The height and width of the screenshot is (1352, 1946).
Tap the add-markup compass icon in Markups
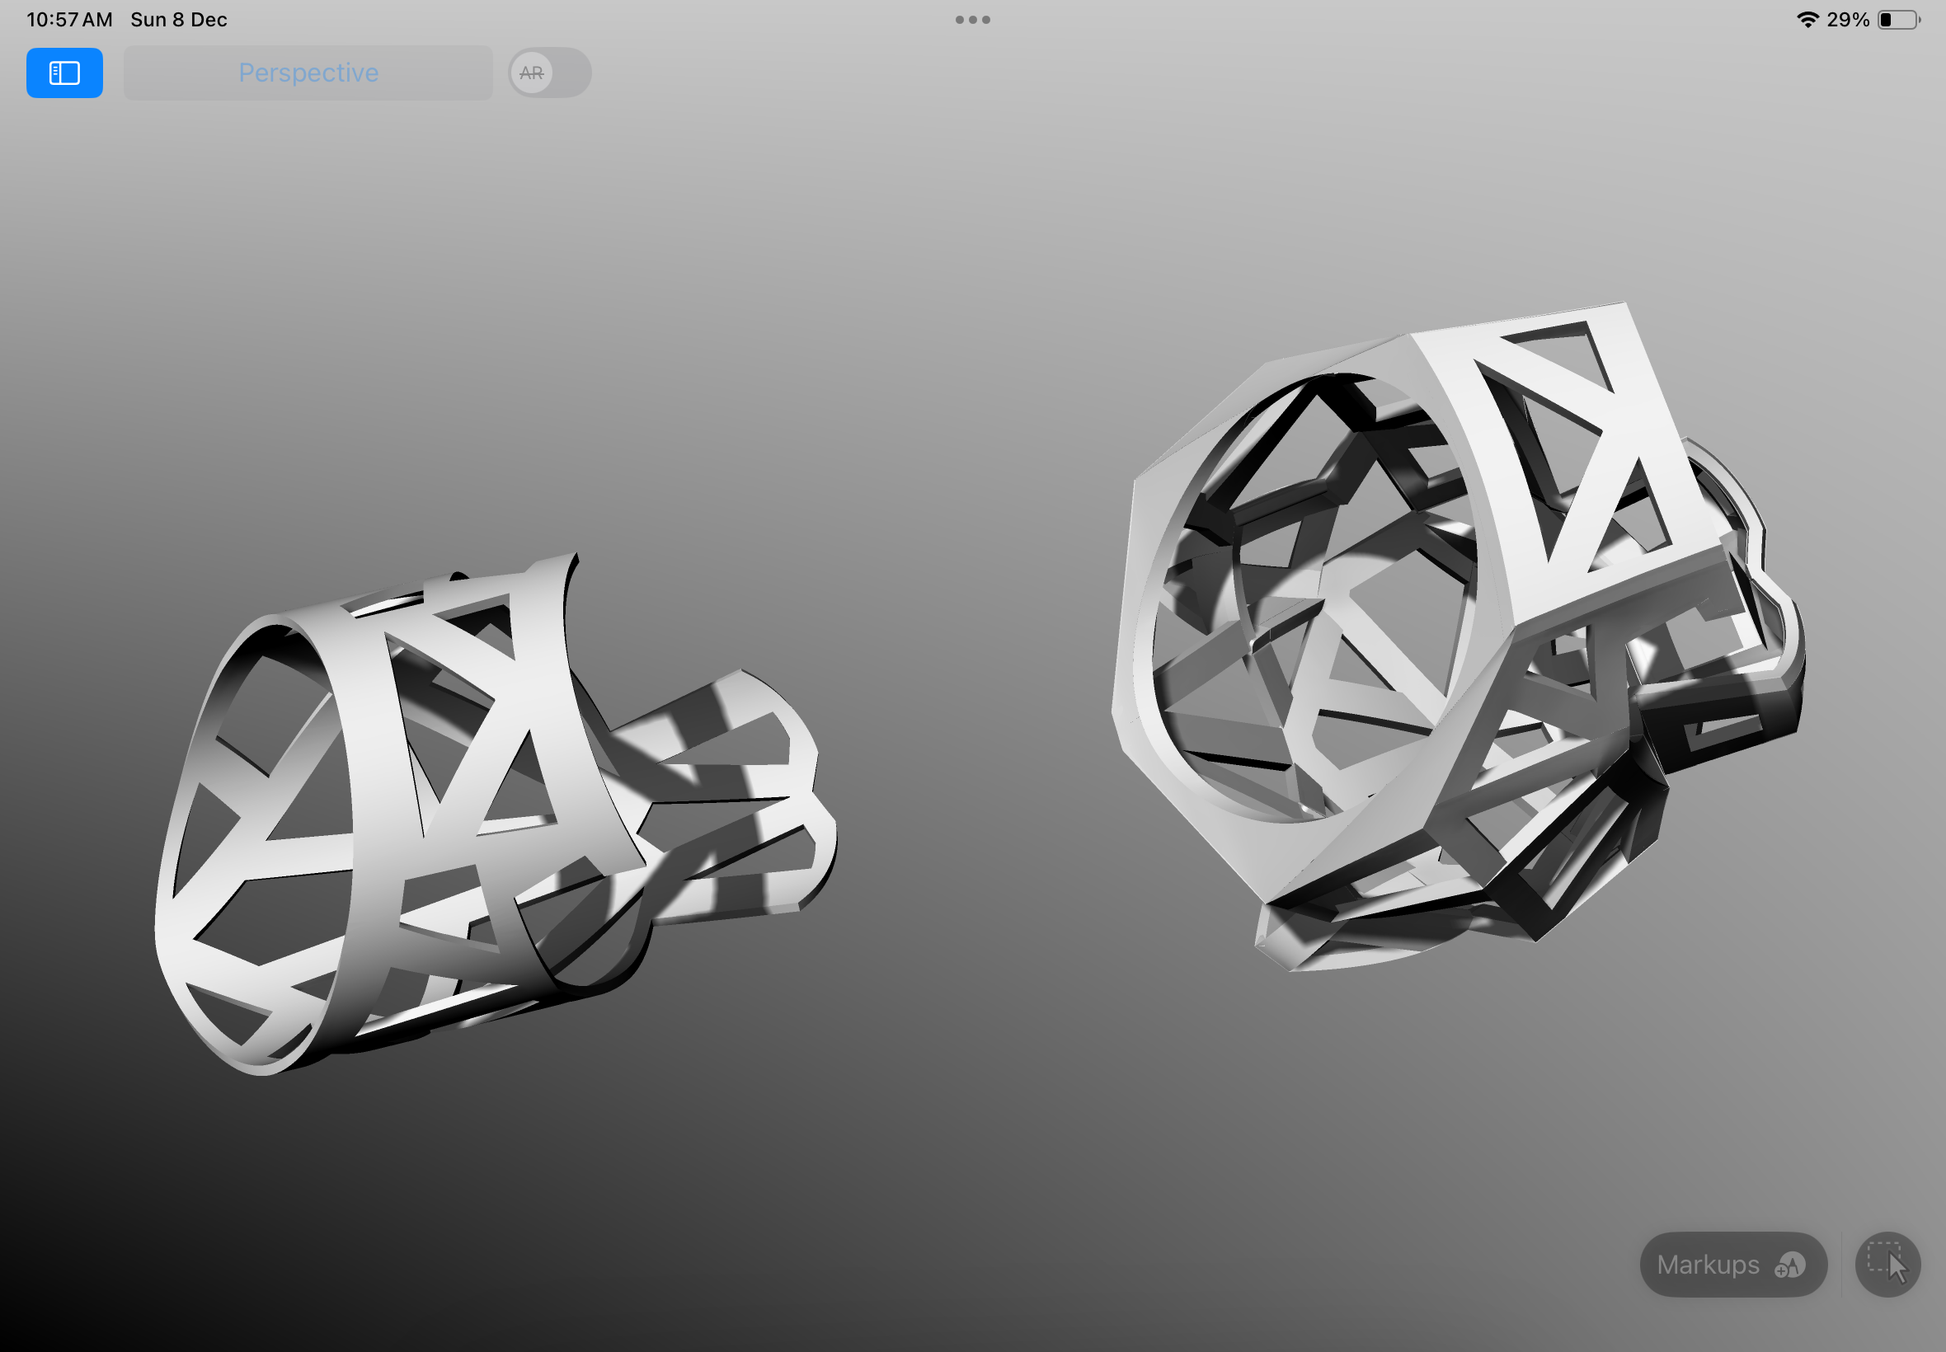[x=1789, y=1266]
